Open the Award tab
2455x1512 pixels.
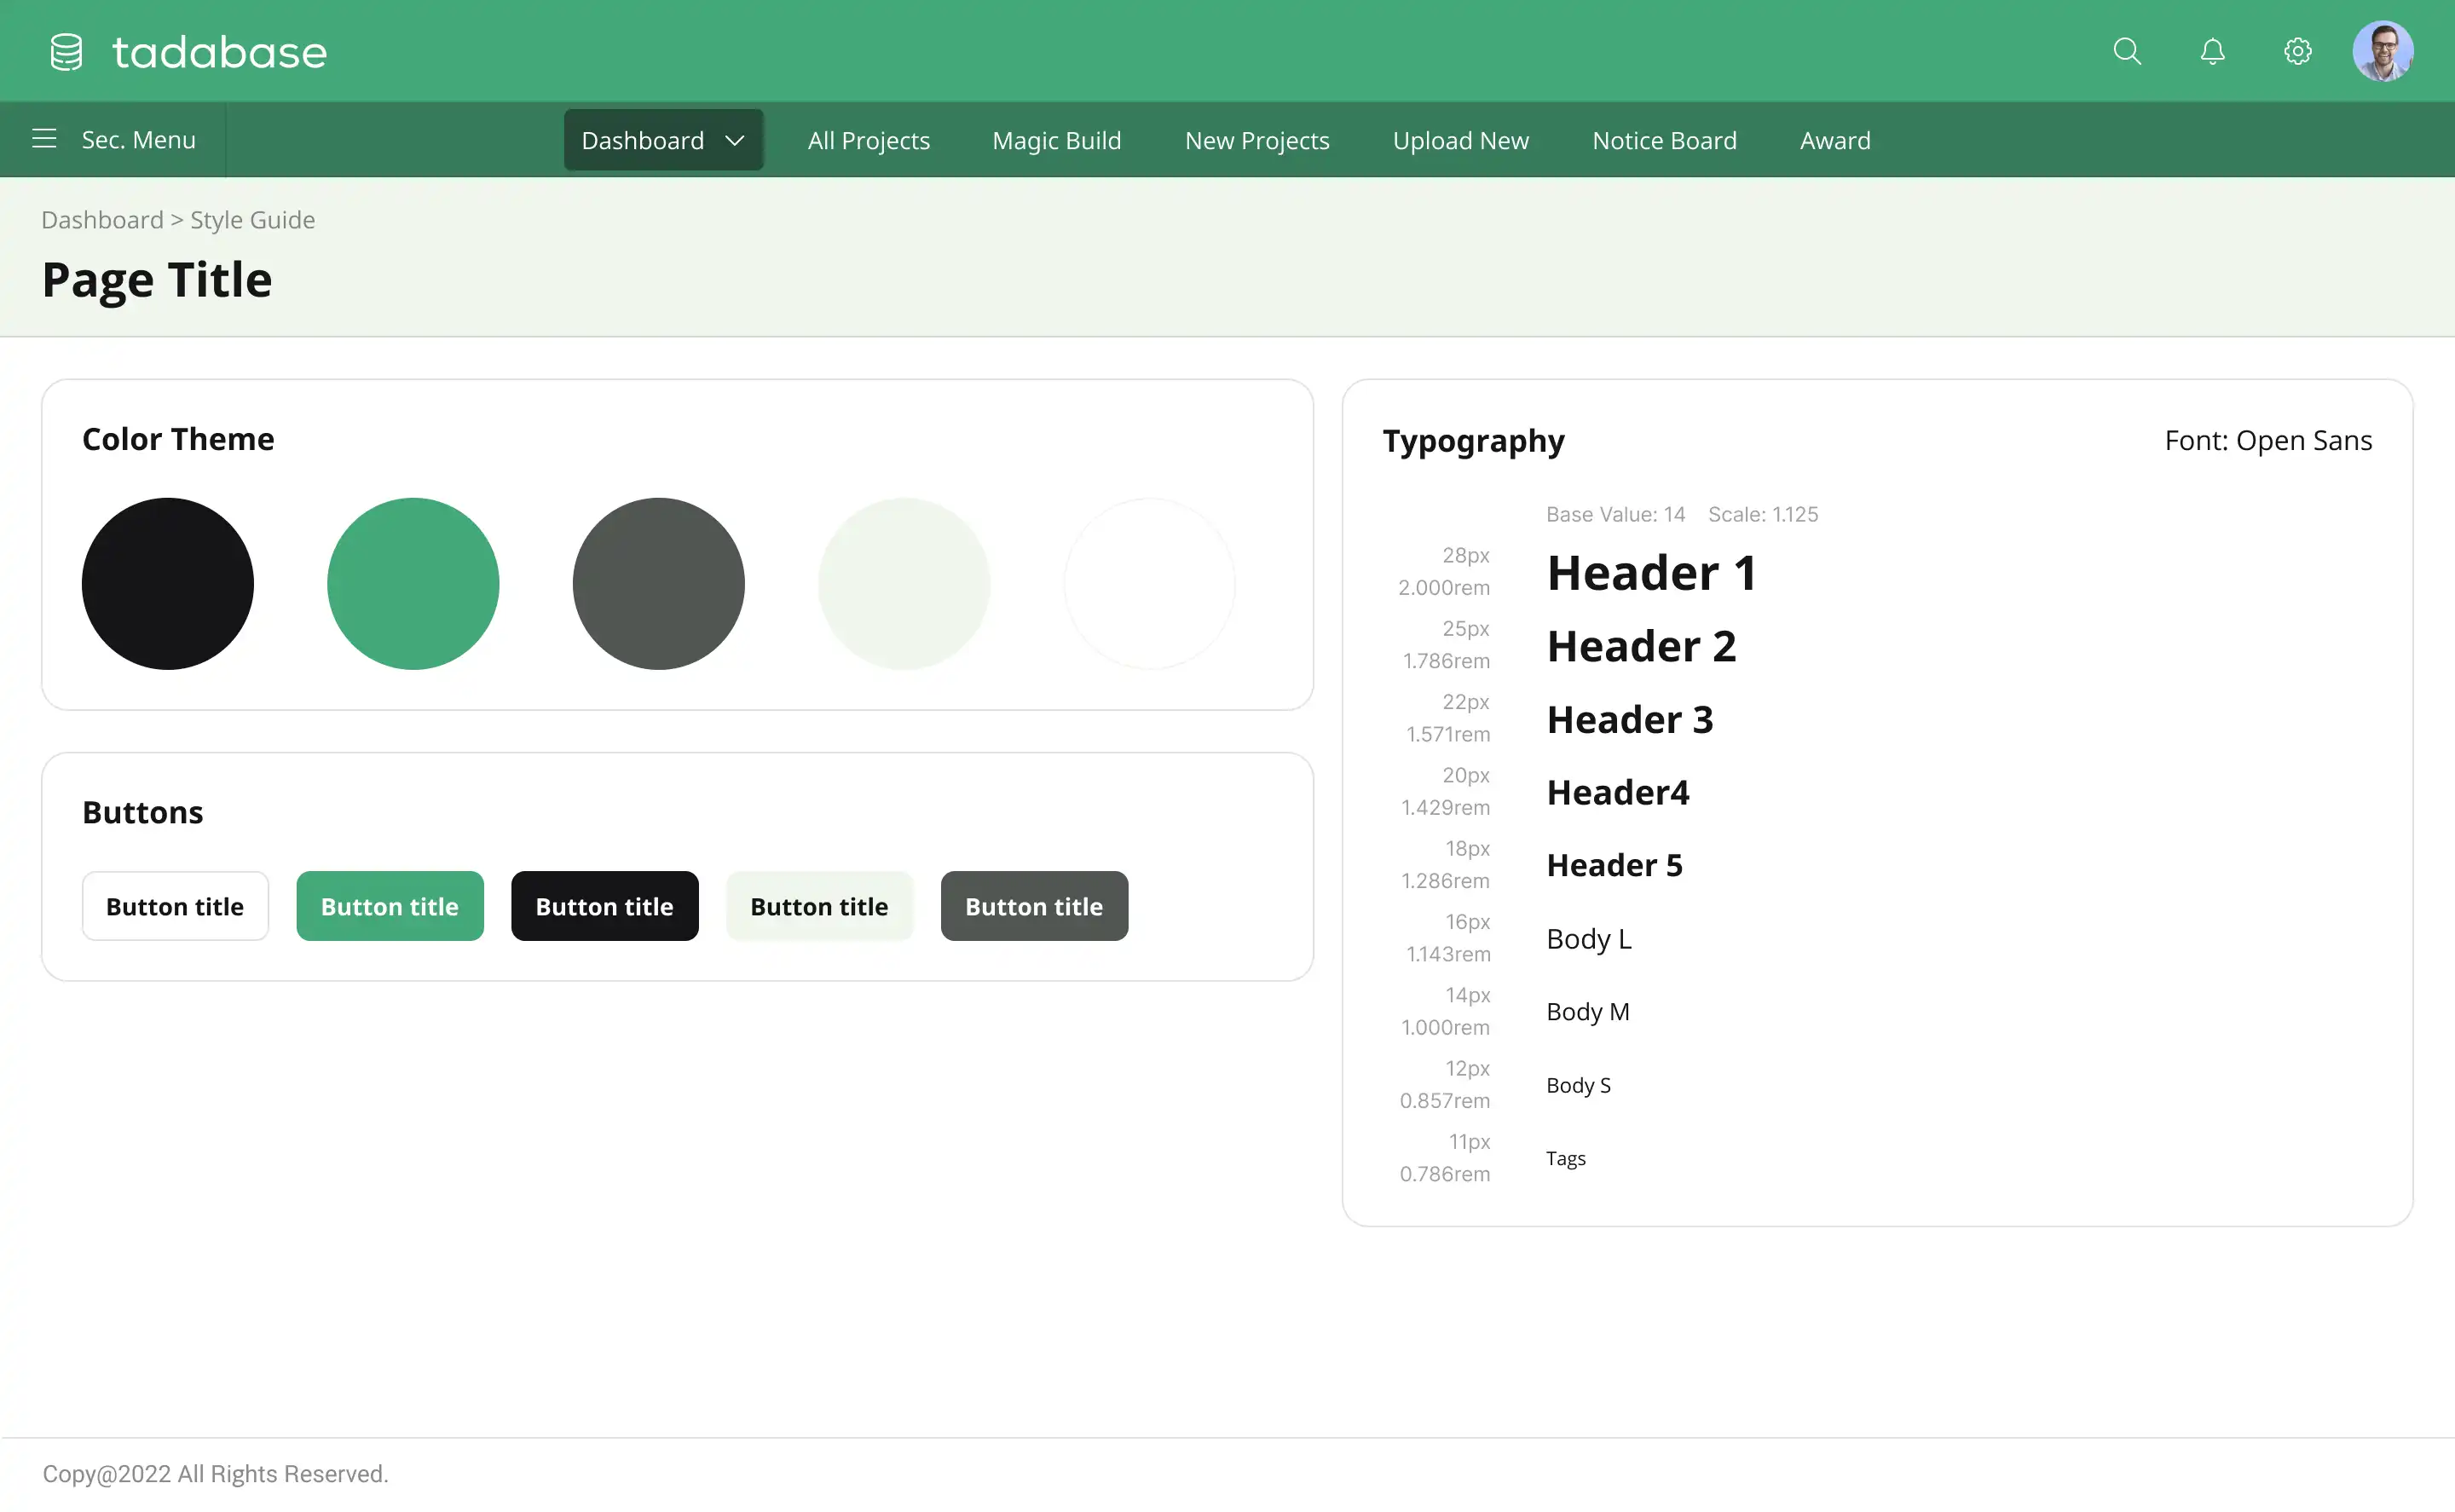point(1834,141)
